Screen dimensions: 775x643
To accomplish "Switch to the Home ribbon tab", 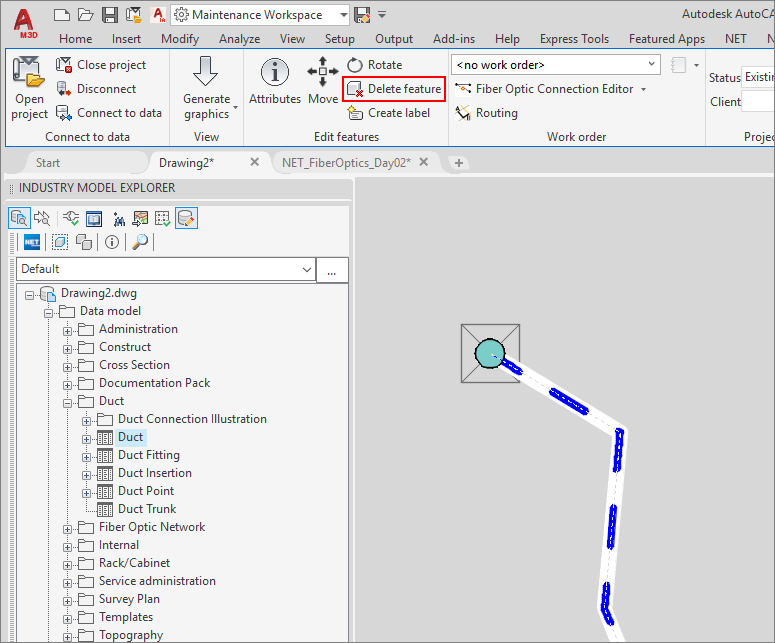I will (75, 39).
